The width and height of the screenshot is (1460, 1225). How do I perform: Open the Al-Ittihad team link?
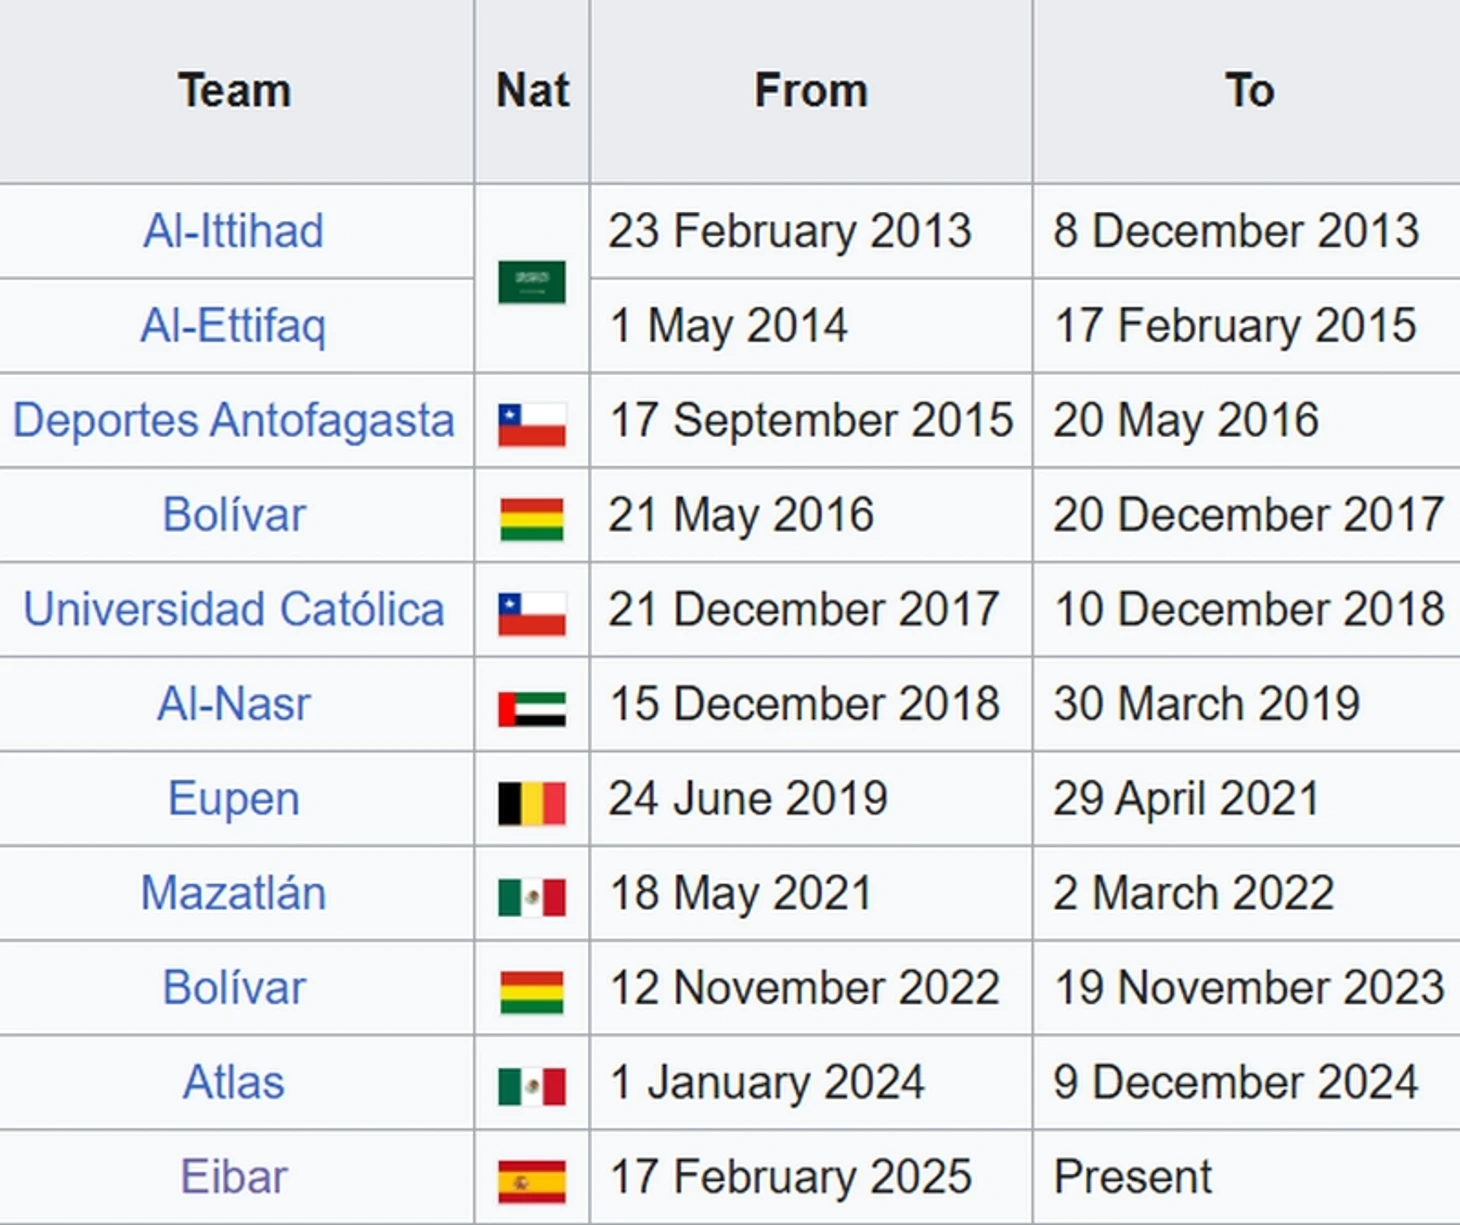click(234, 231)
